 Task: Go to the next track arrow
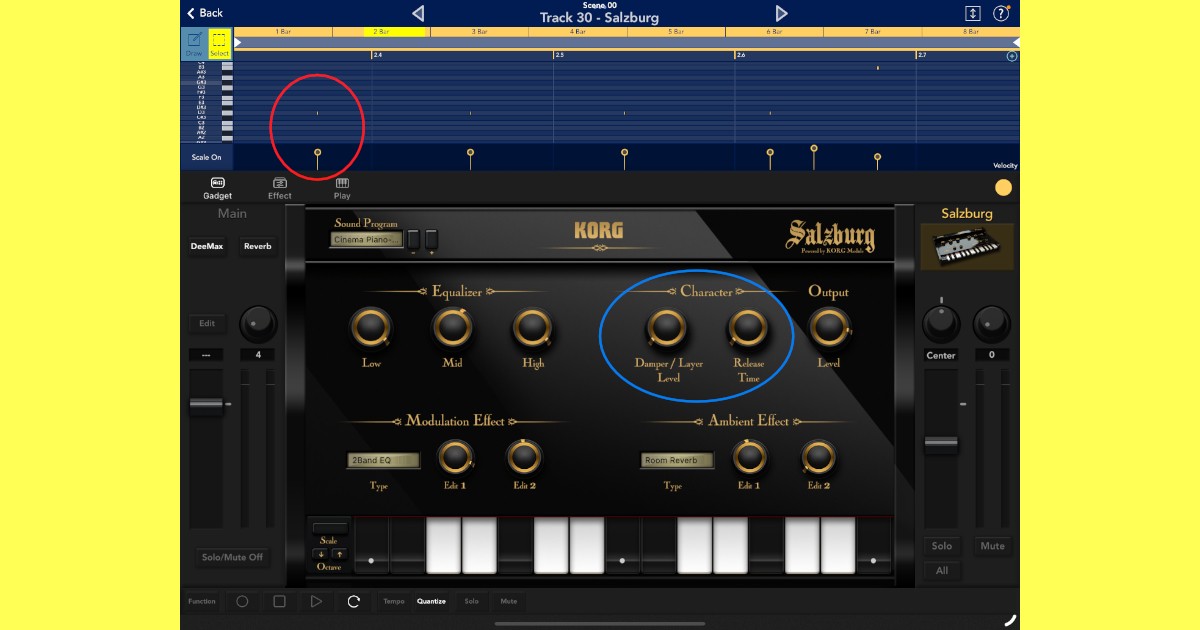[x=782, y=13]
